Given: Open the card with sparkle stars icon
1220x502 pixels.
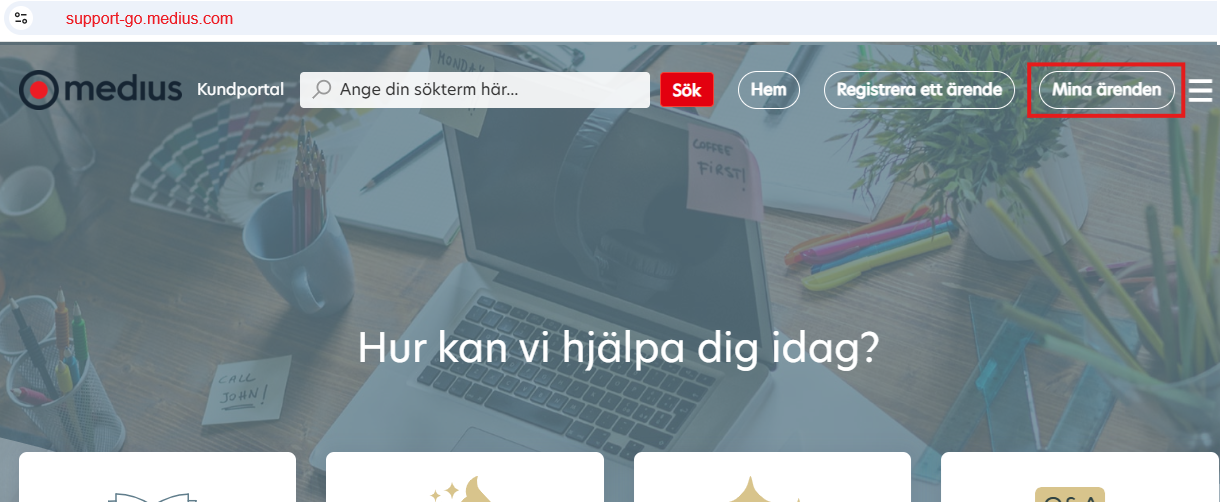Looking at the screenshot, I should [x=464, y=477].
